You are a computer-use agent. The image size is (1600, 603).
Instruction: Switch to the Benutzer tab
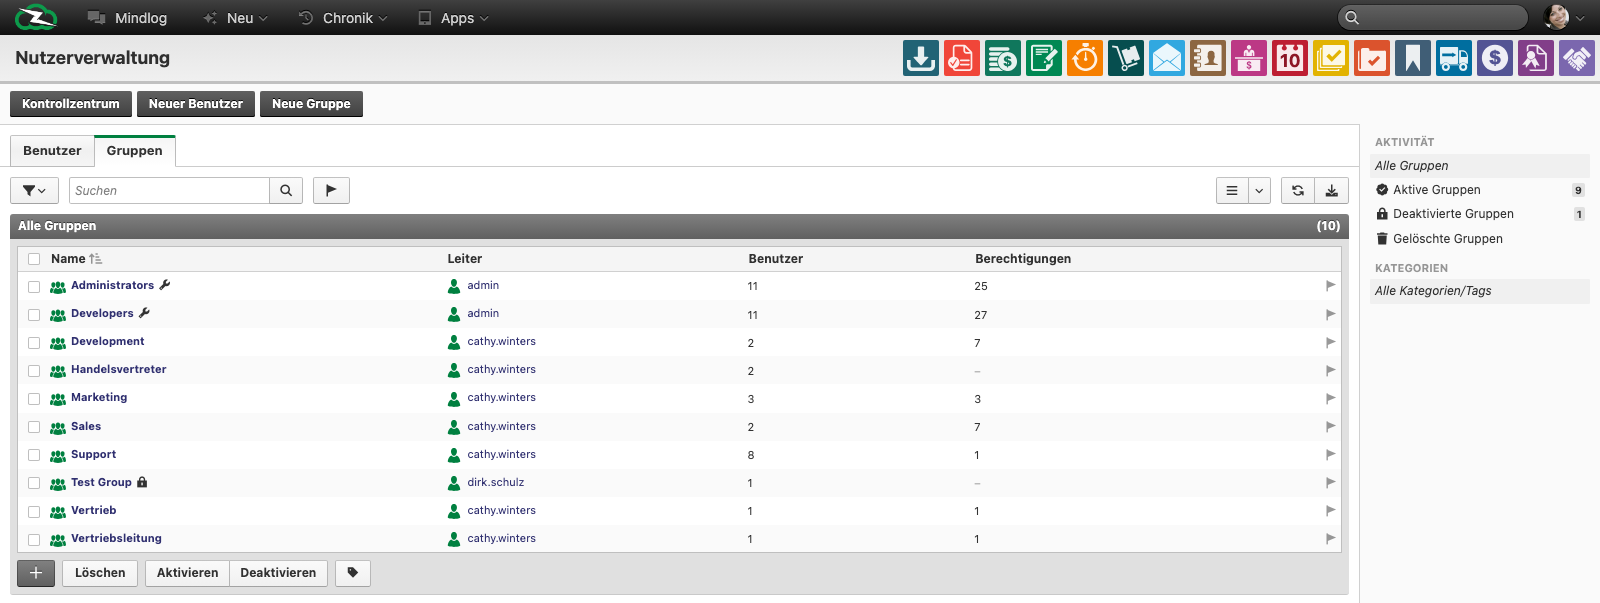coord(52,151)
